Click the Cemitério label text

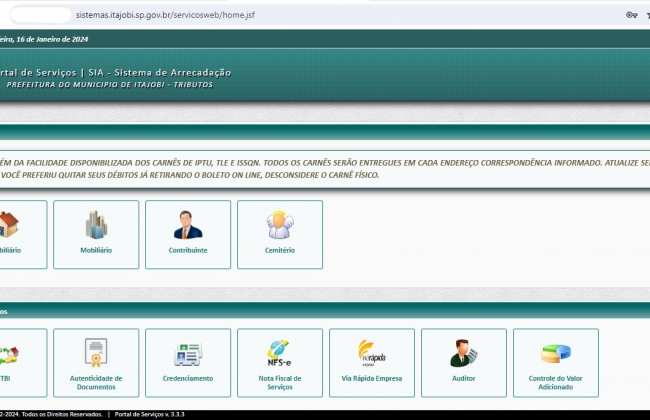click(x=280, y=250)
